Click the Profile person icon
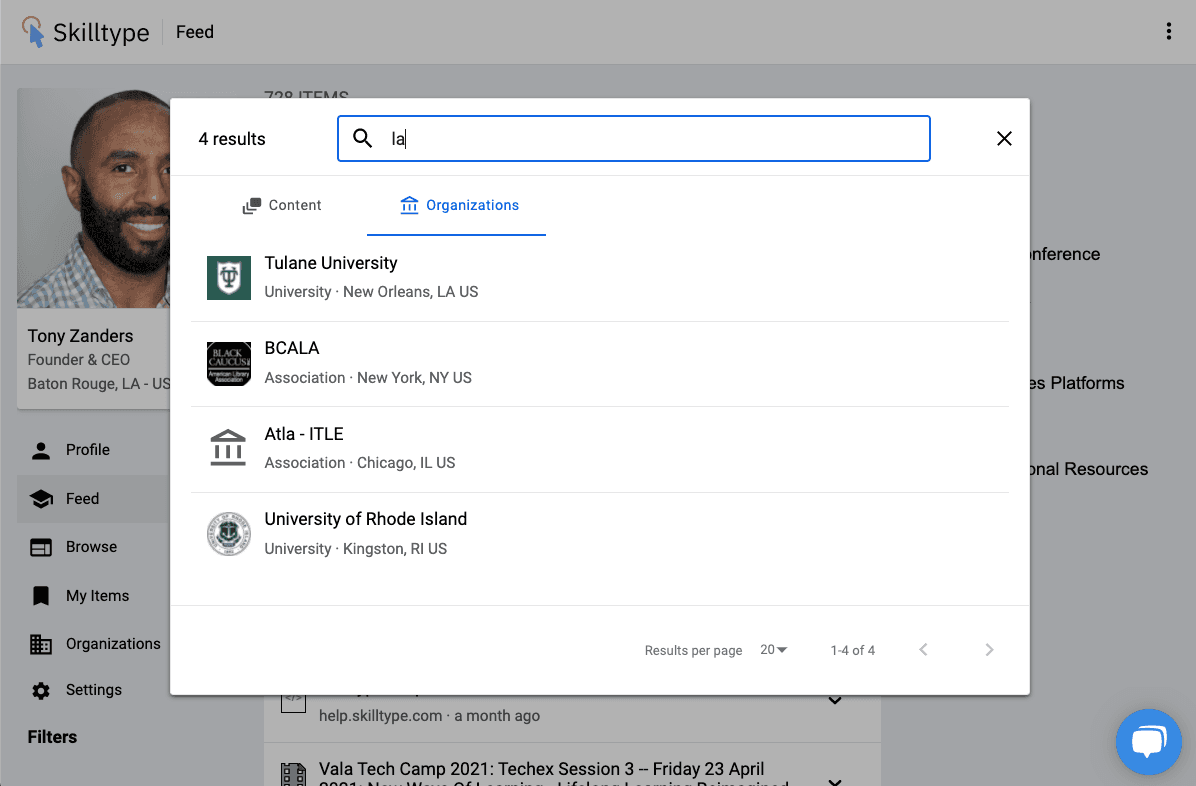The height and width of the screenshot is (786, 1196). tap(41, 450)
